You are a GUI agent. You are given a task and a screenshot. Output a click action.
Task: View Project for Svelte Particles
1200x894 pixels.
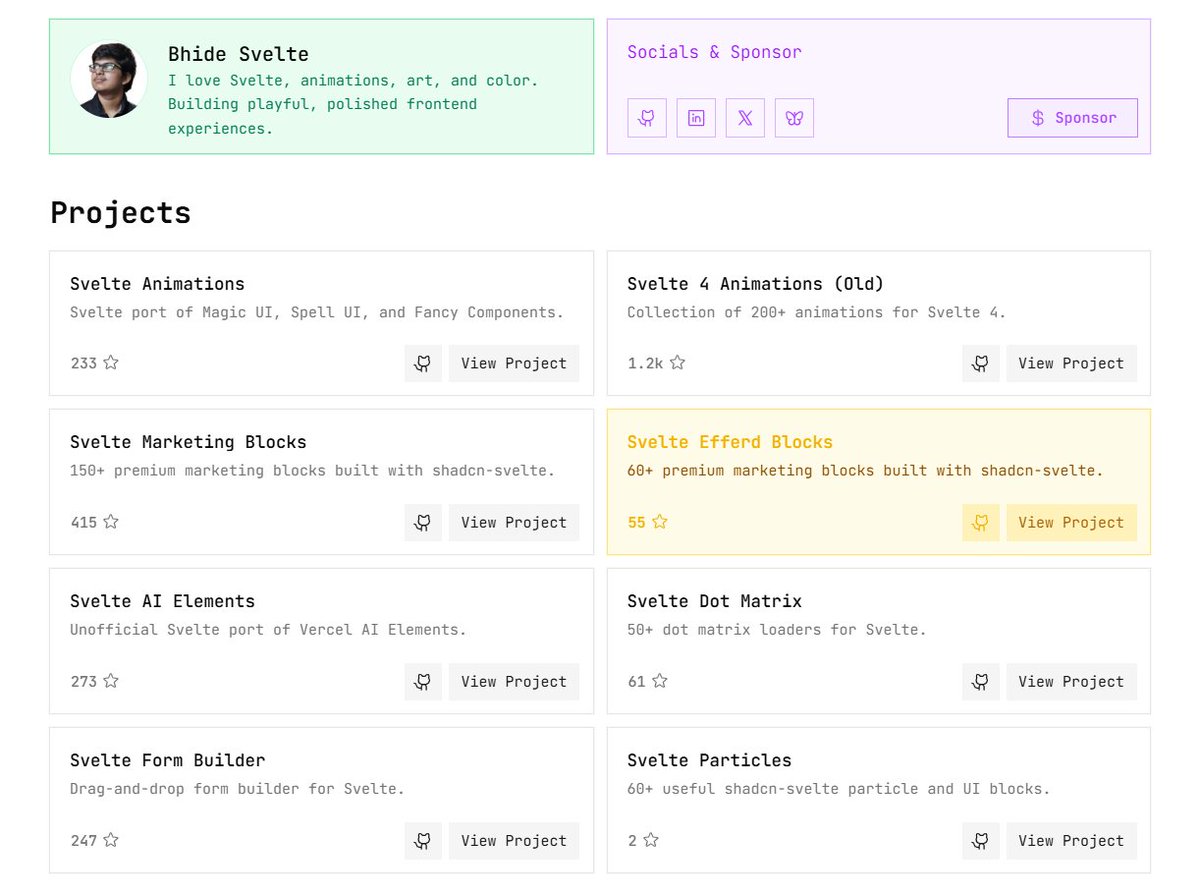[x=1071, y=841]
